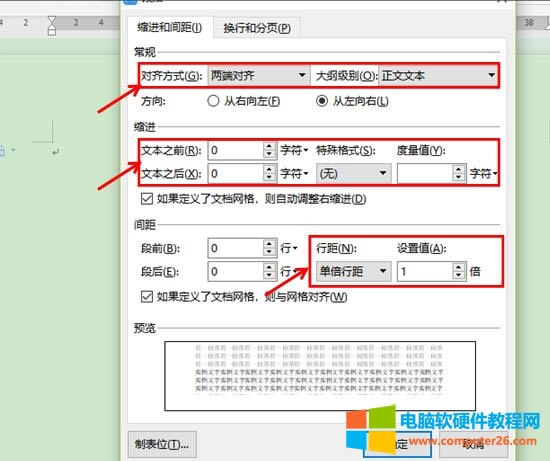Viewport: 550px width, 461px height.
Task: Open the 对齐方式 alignment dropdown
Action: (x=259, y=75)
